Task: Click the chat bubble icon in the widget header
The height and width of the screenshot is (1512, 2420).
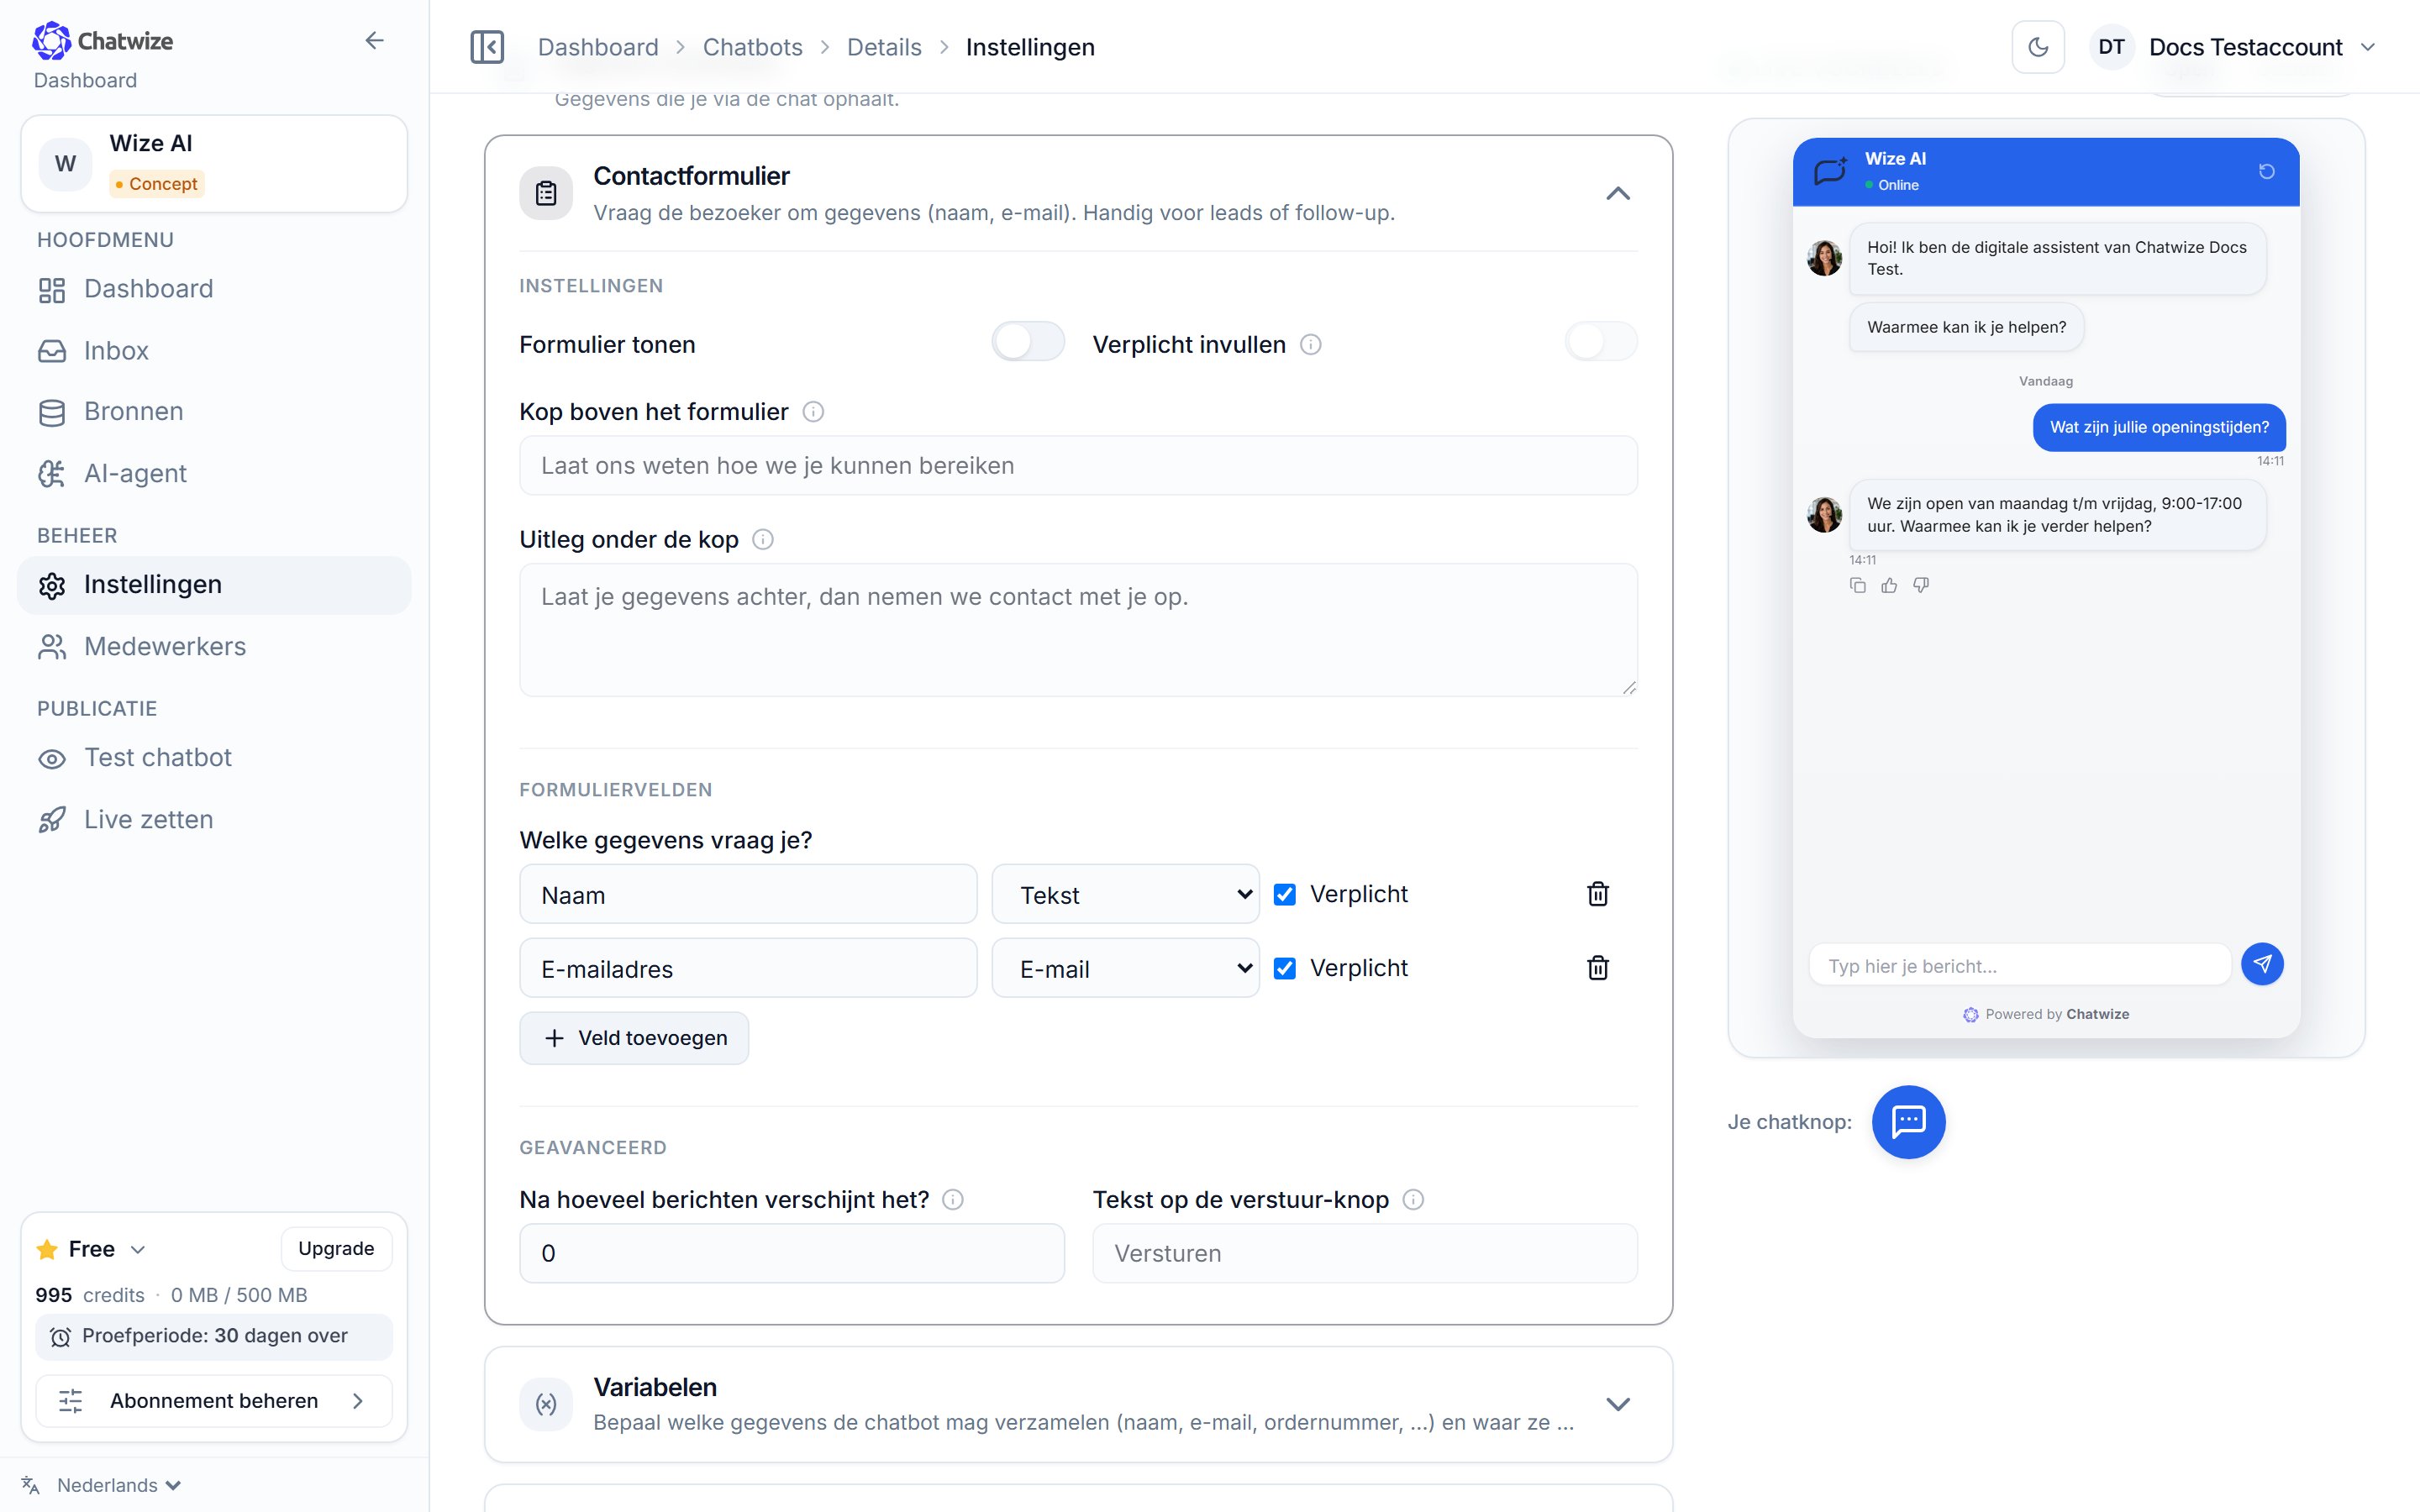Action: (x=1830, y=171)
